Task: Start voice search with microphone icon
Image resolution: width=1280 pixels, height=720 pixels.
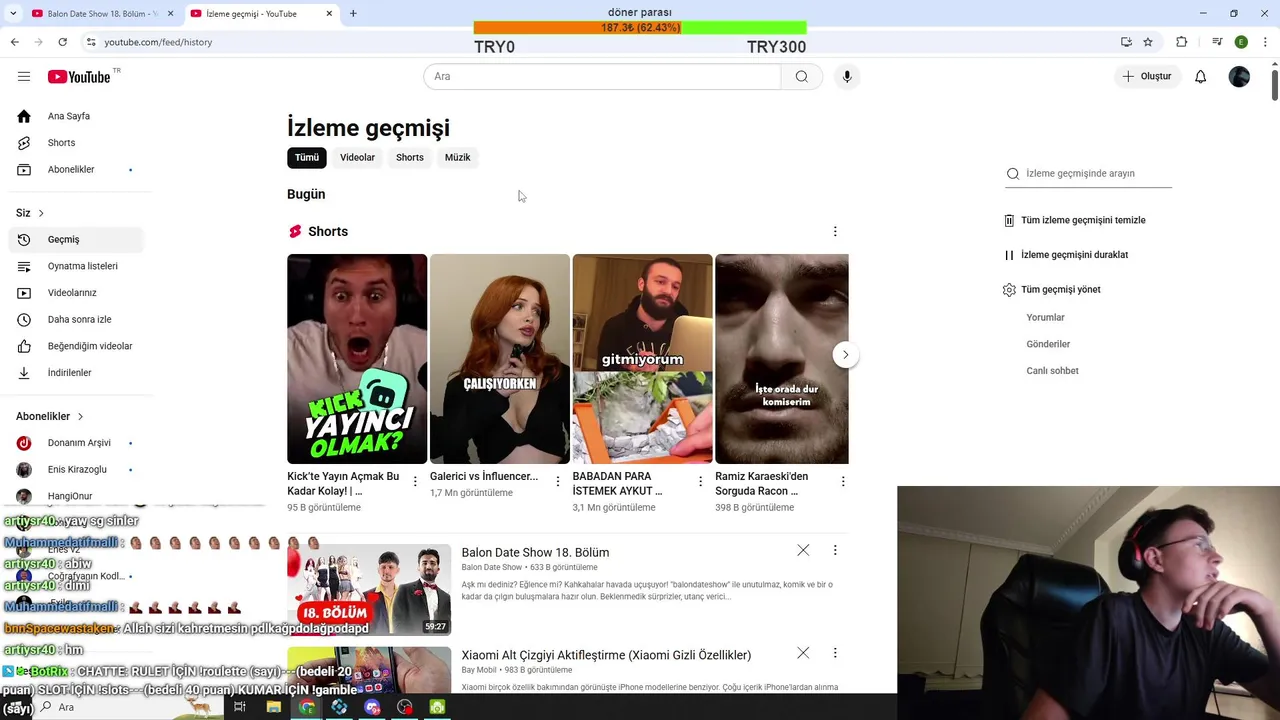Action: (847, 77)
